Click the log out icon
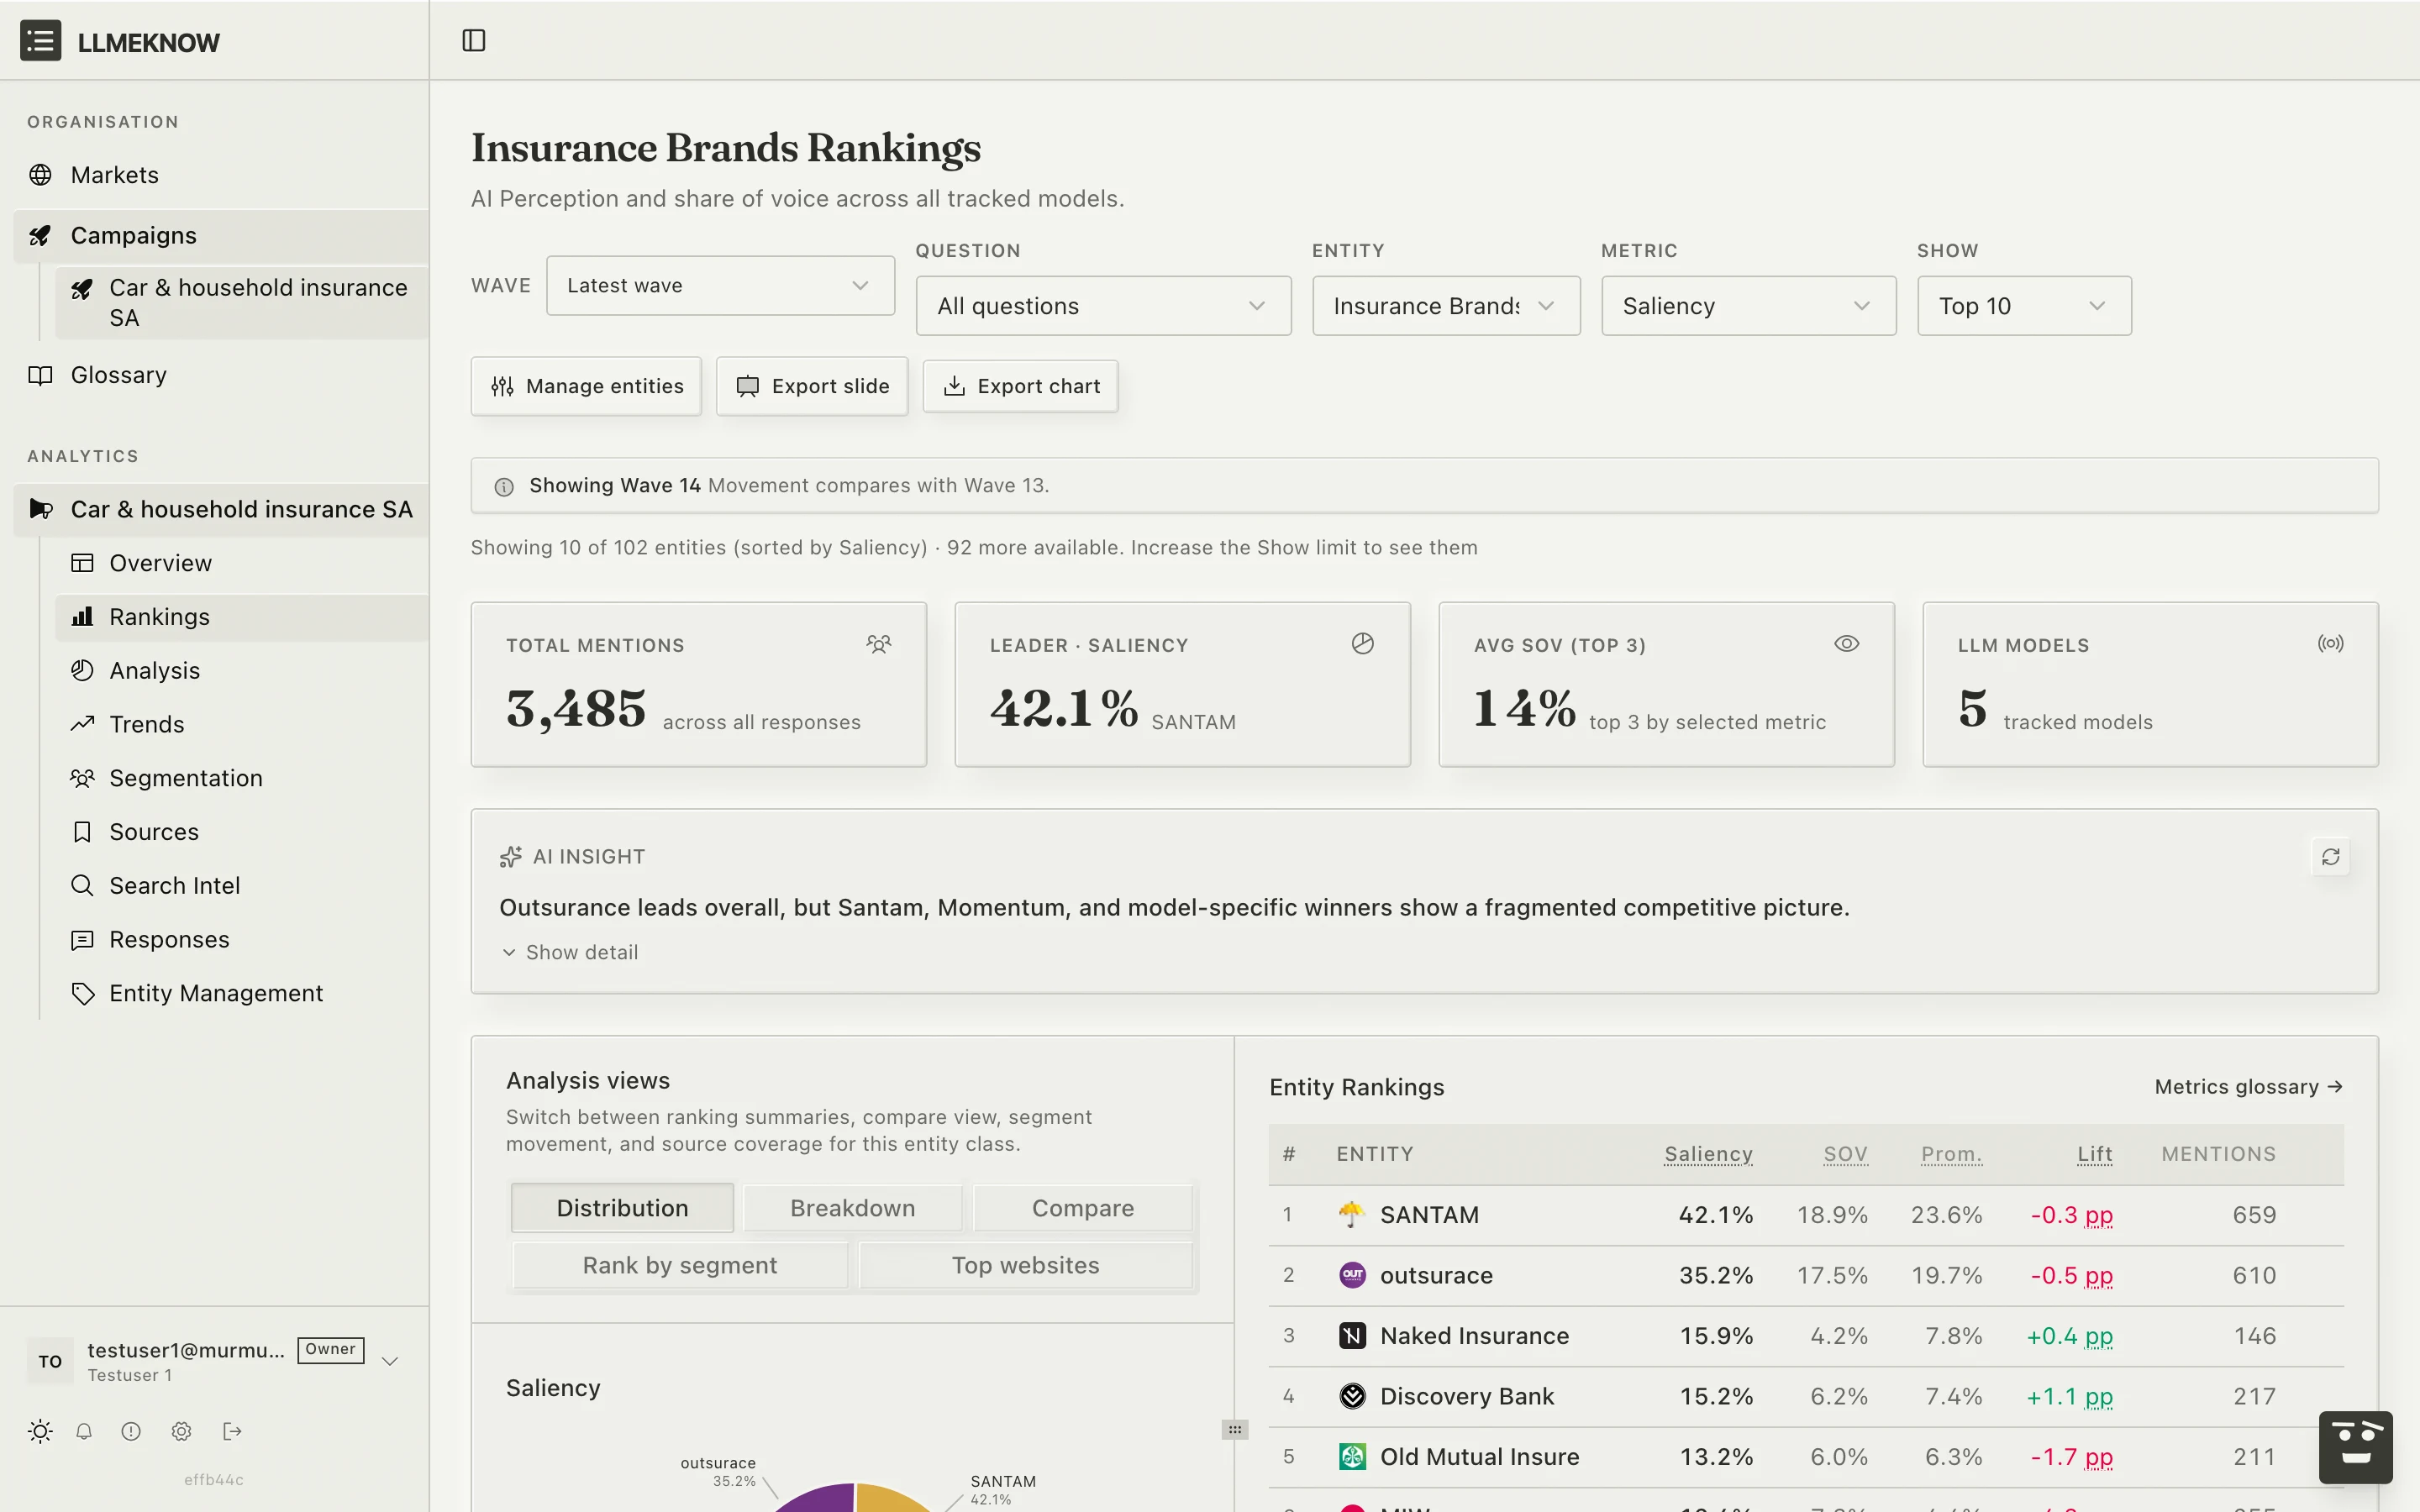 232,1431
